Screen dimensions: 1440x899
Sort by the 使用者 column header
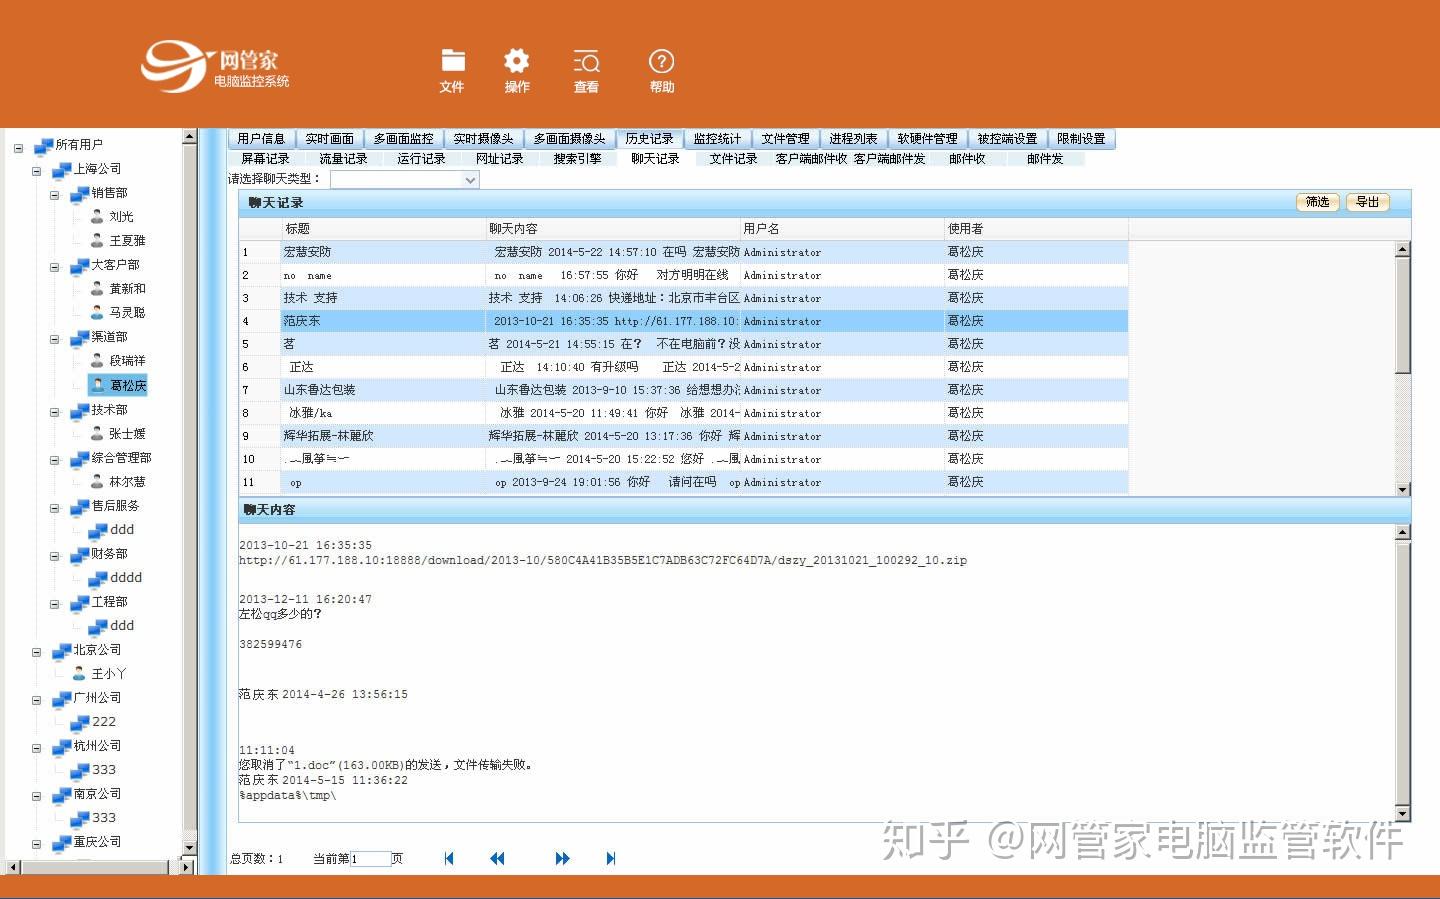[1036, 228]
